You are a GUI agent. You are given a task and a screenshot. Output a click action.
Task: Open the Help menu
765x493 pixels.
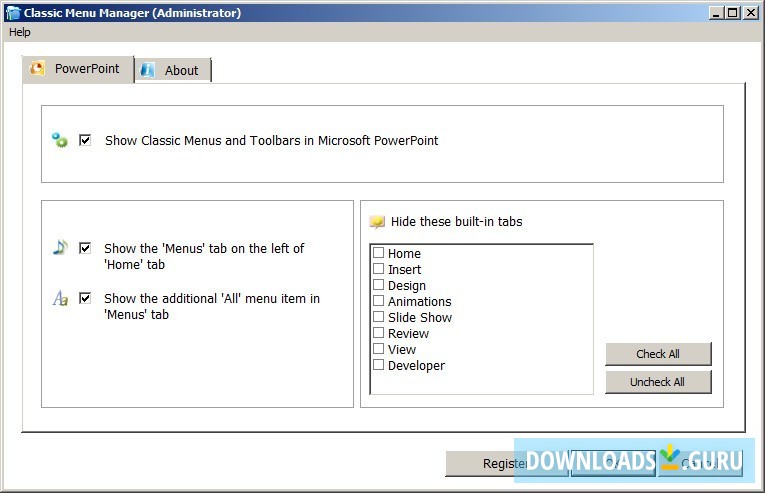[x=20, y=32]
